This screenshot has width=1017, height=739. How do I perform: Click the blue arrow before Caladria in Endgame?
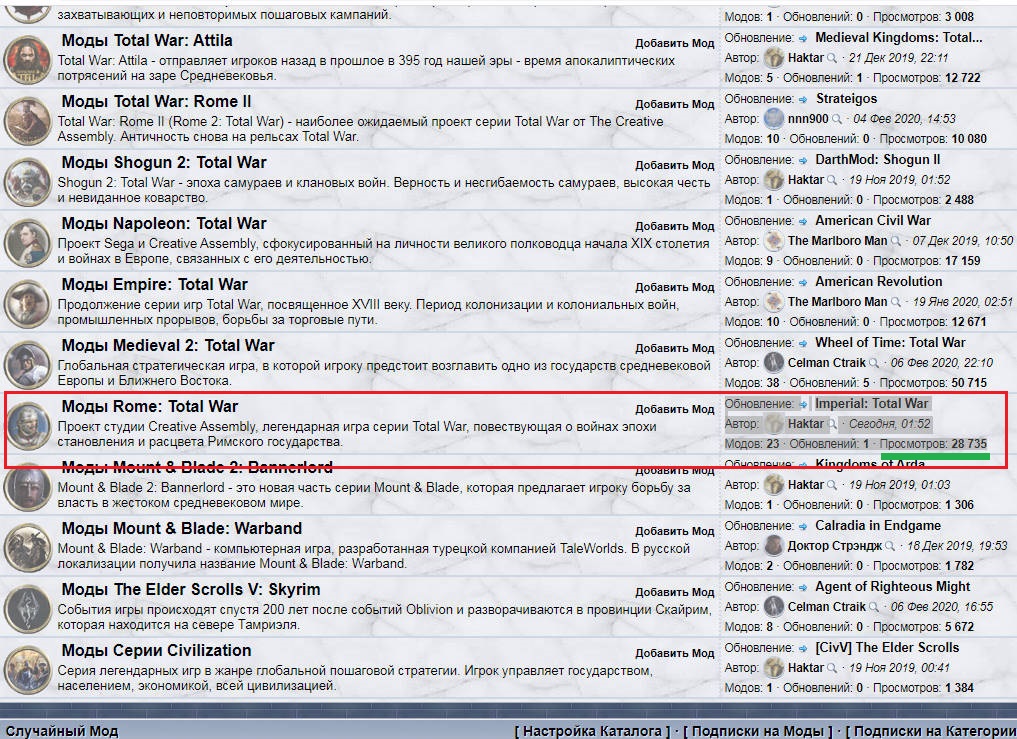(x=803, y=526)
